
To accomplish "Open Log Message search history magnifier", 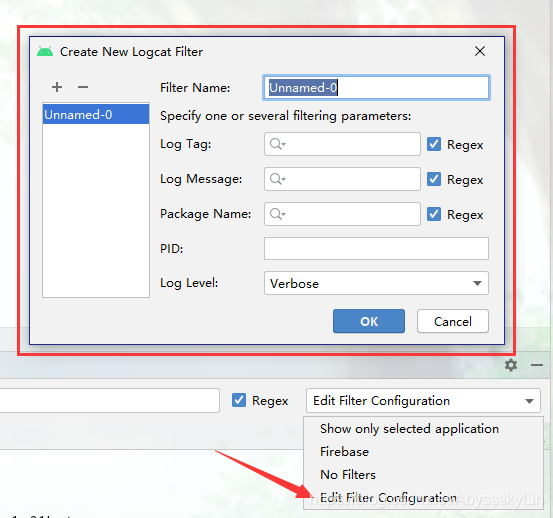I will 277,179.
